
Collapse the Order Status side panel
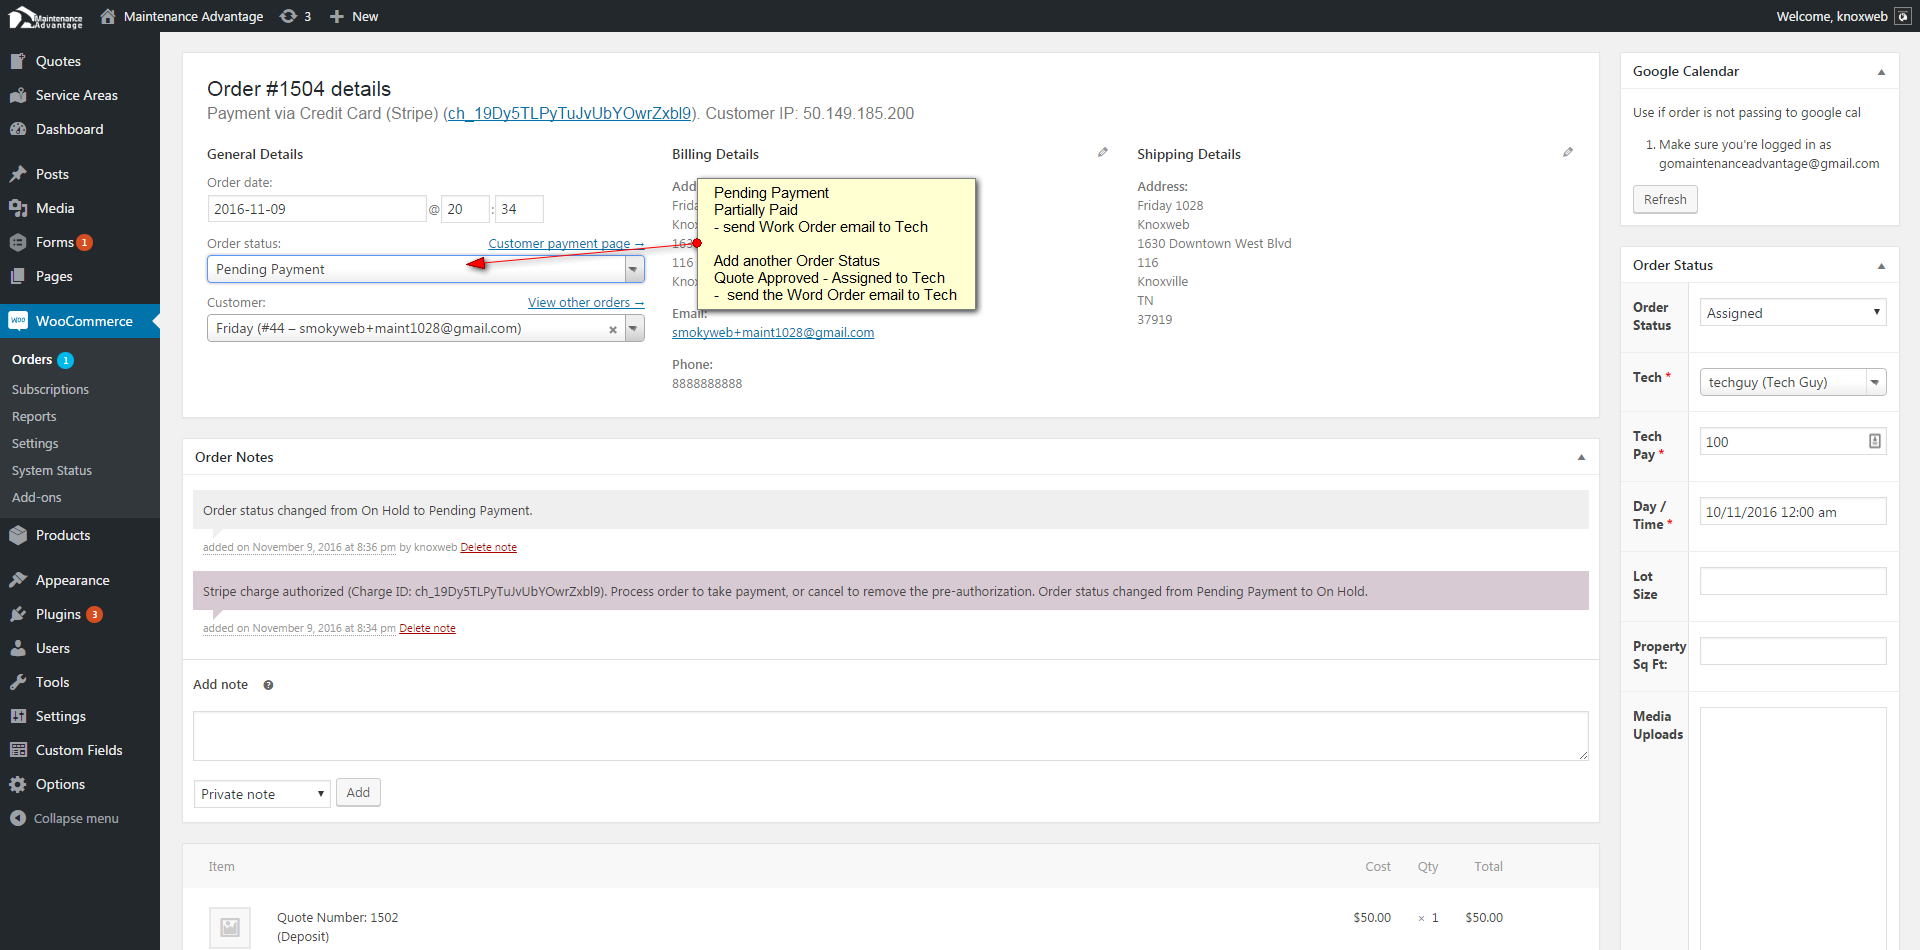(x=1881, y=266)
